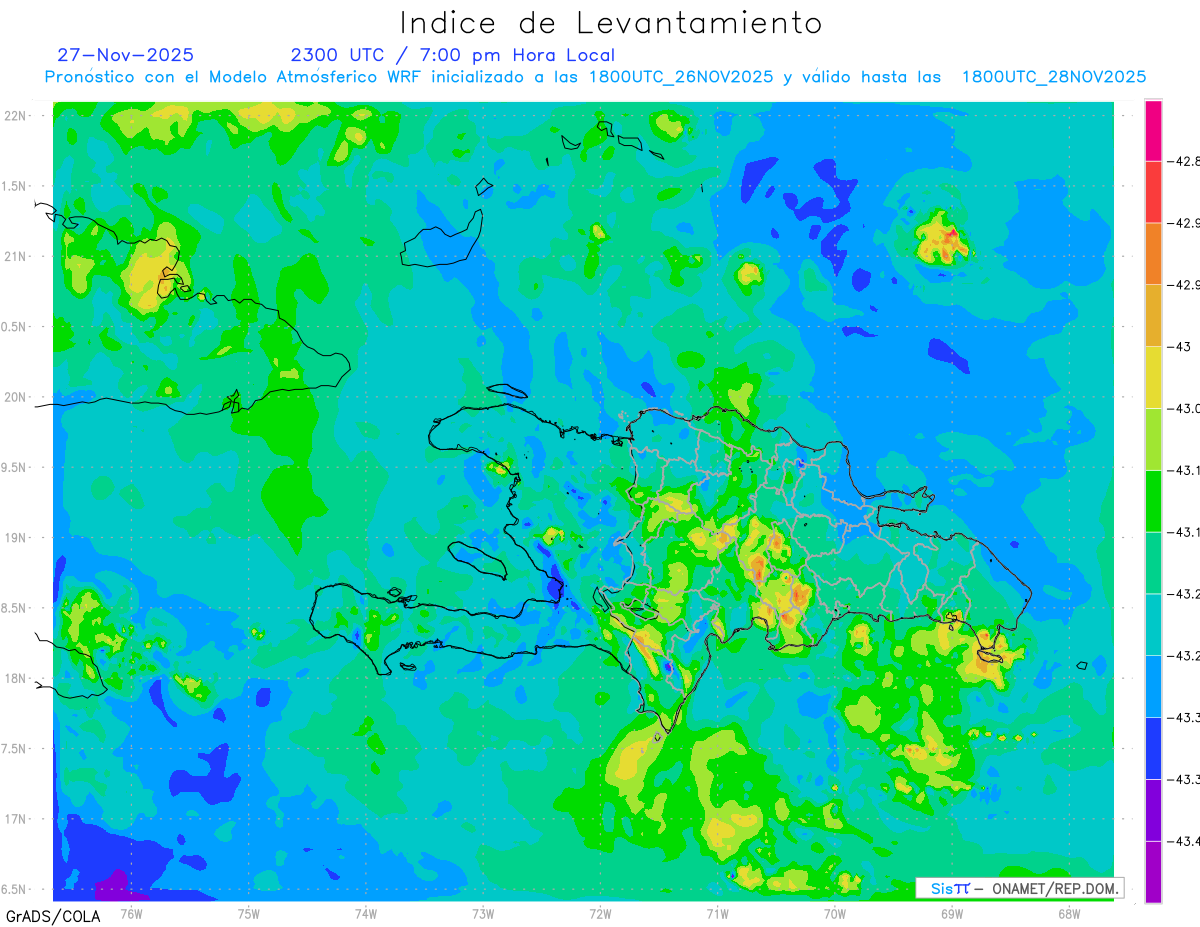
Task: Click the "20N" latitude label
Action: 16,397
